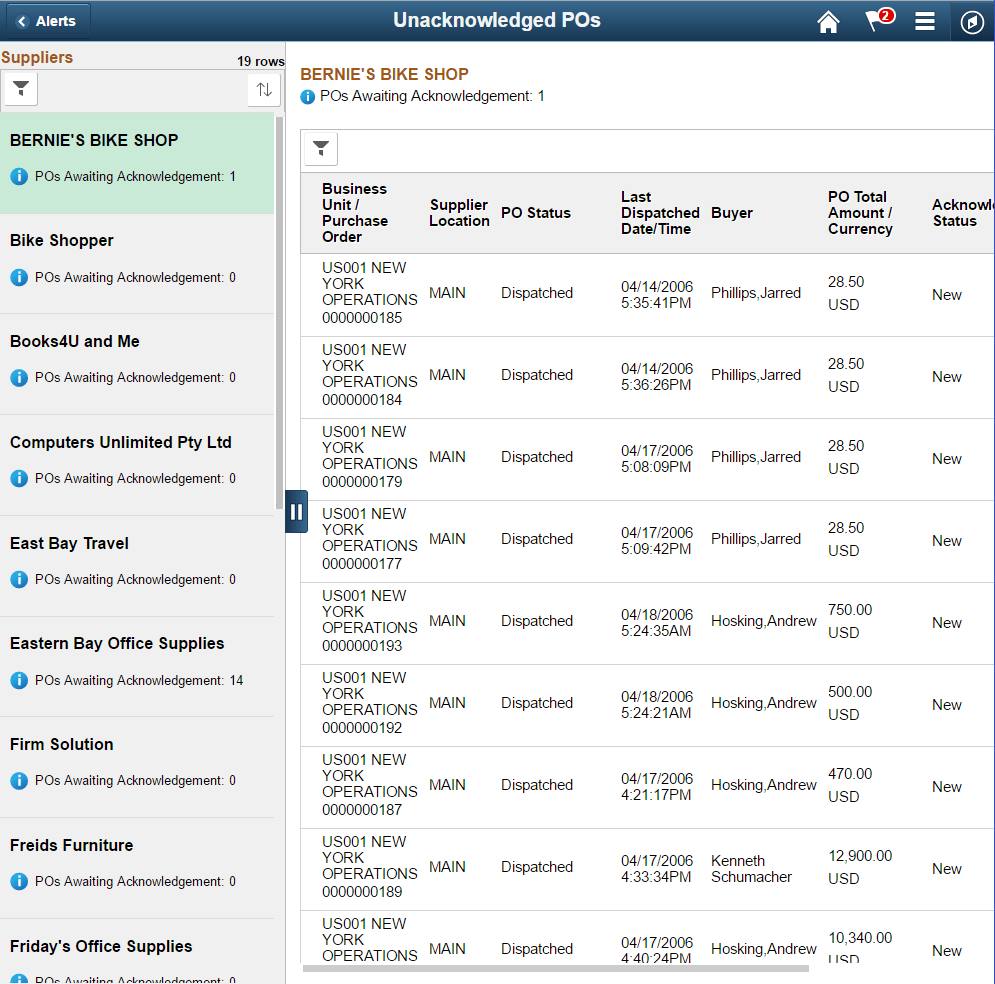Screen dimensions: 995x984
Task: Select supplier Freids Furniture
Action: [137, 868]
